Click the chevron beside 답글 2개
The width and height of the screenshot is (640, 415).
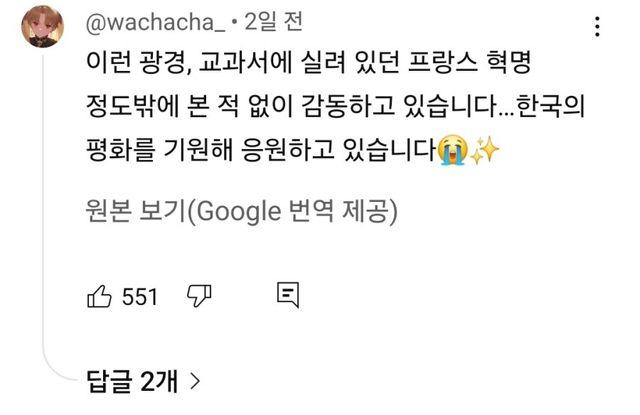pyautogui.click(x=196, y=382)
